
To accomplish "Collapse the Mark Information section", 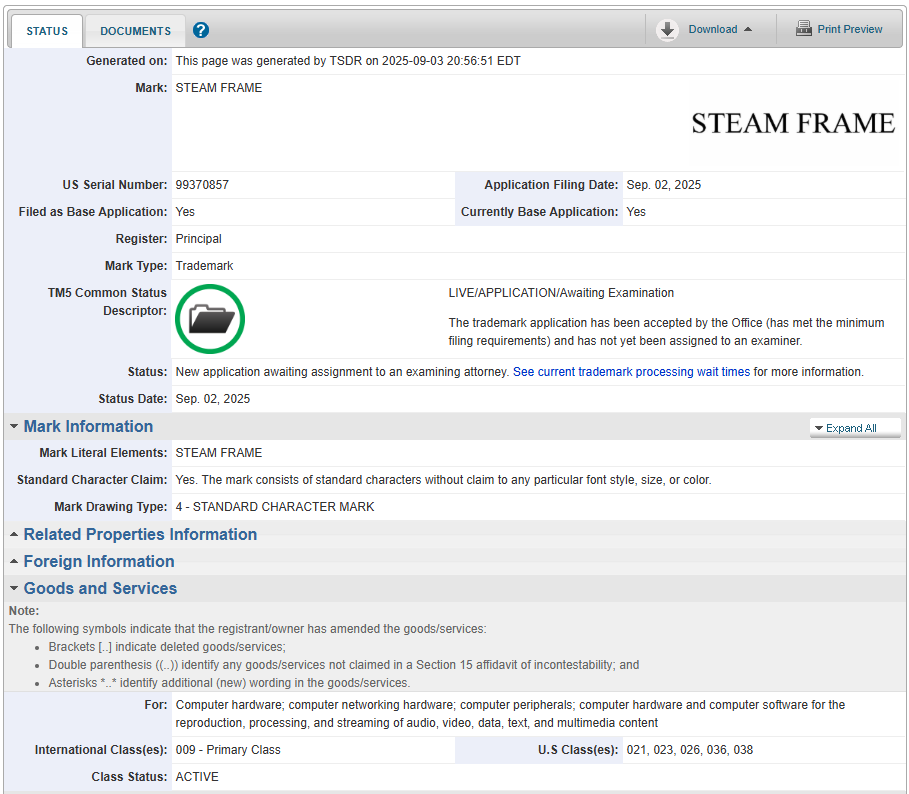I will tap(88, 426).
